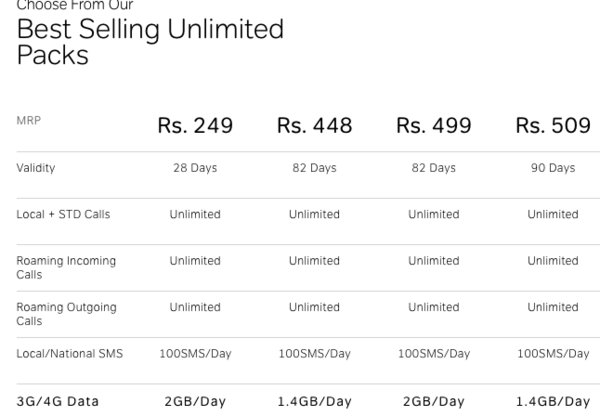Image resolution: width=600 pixels, height=416 pixels.
Task: Select the Validity row label
Action: coord(36,168)
